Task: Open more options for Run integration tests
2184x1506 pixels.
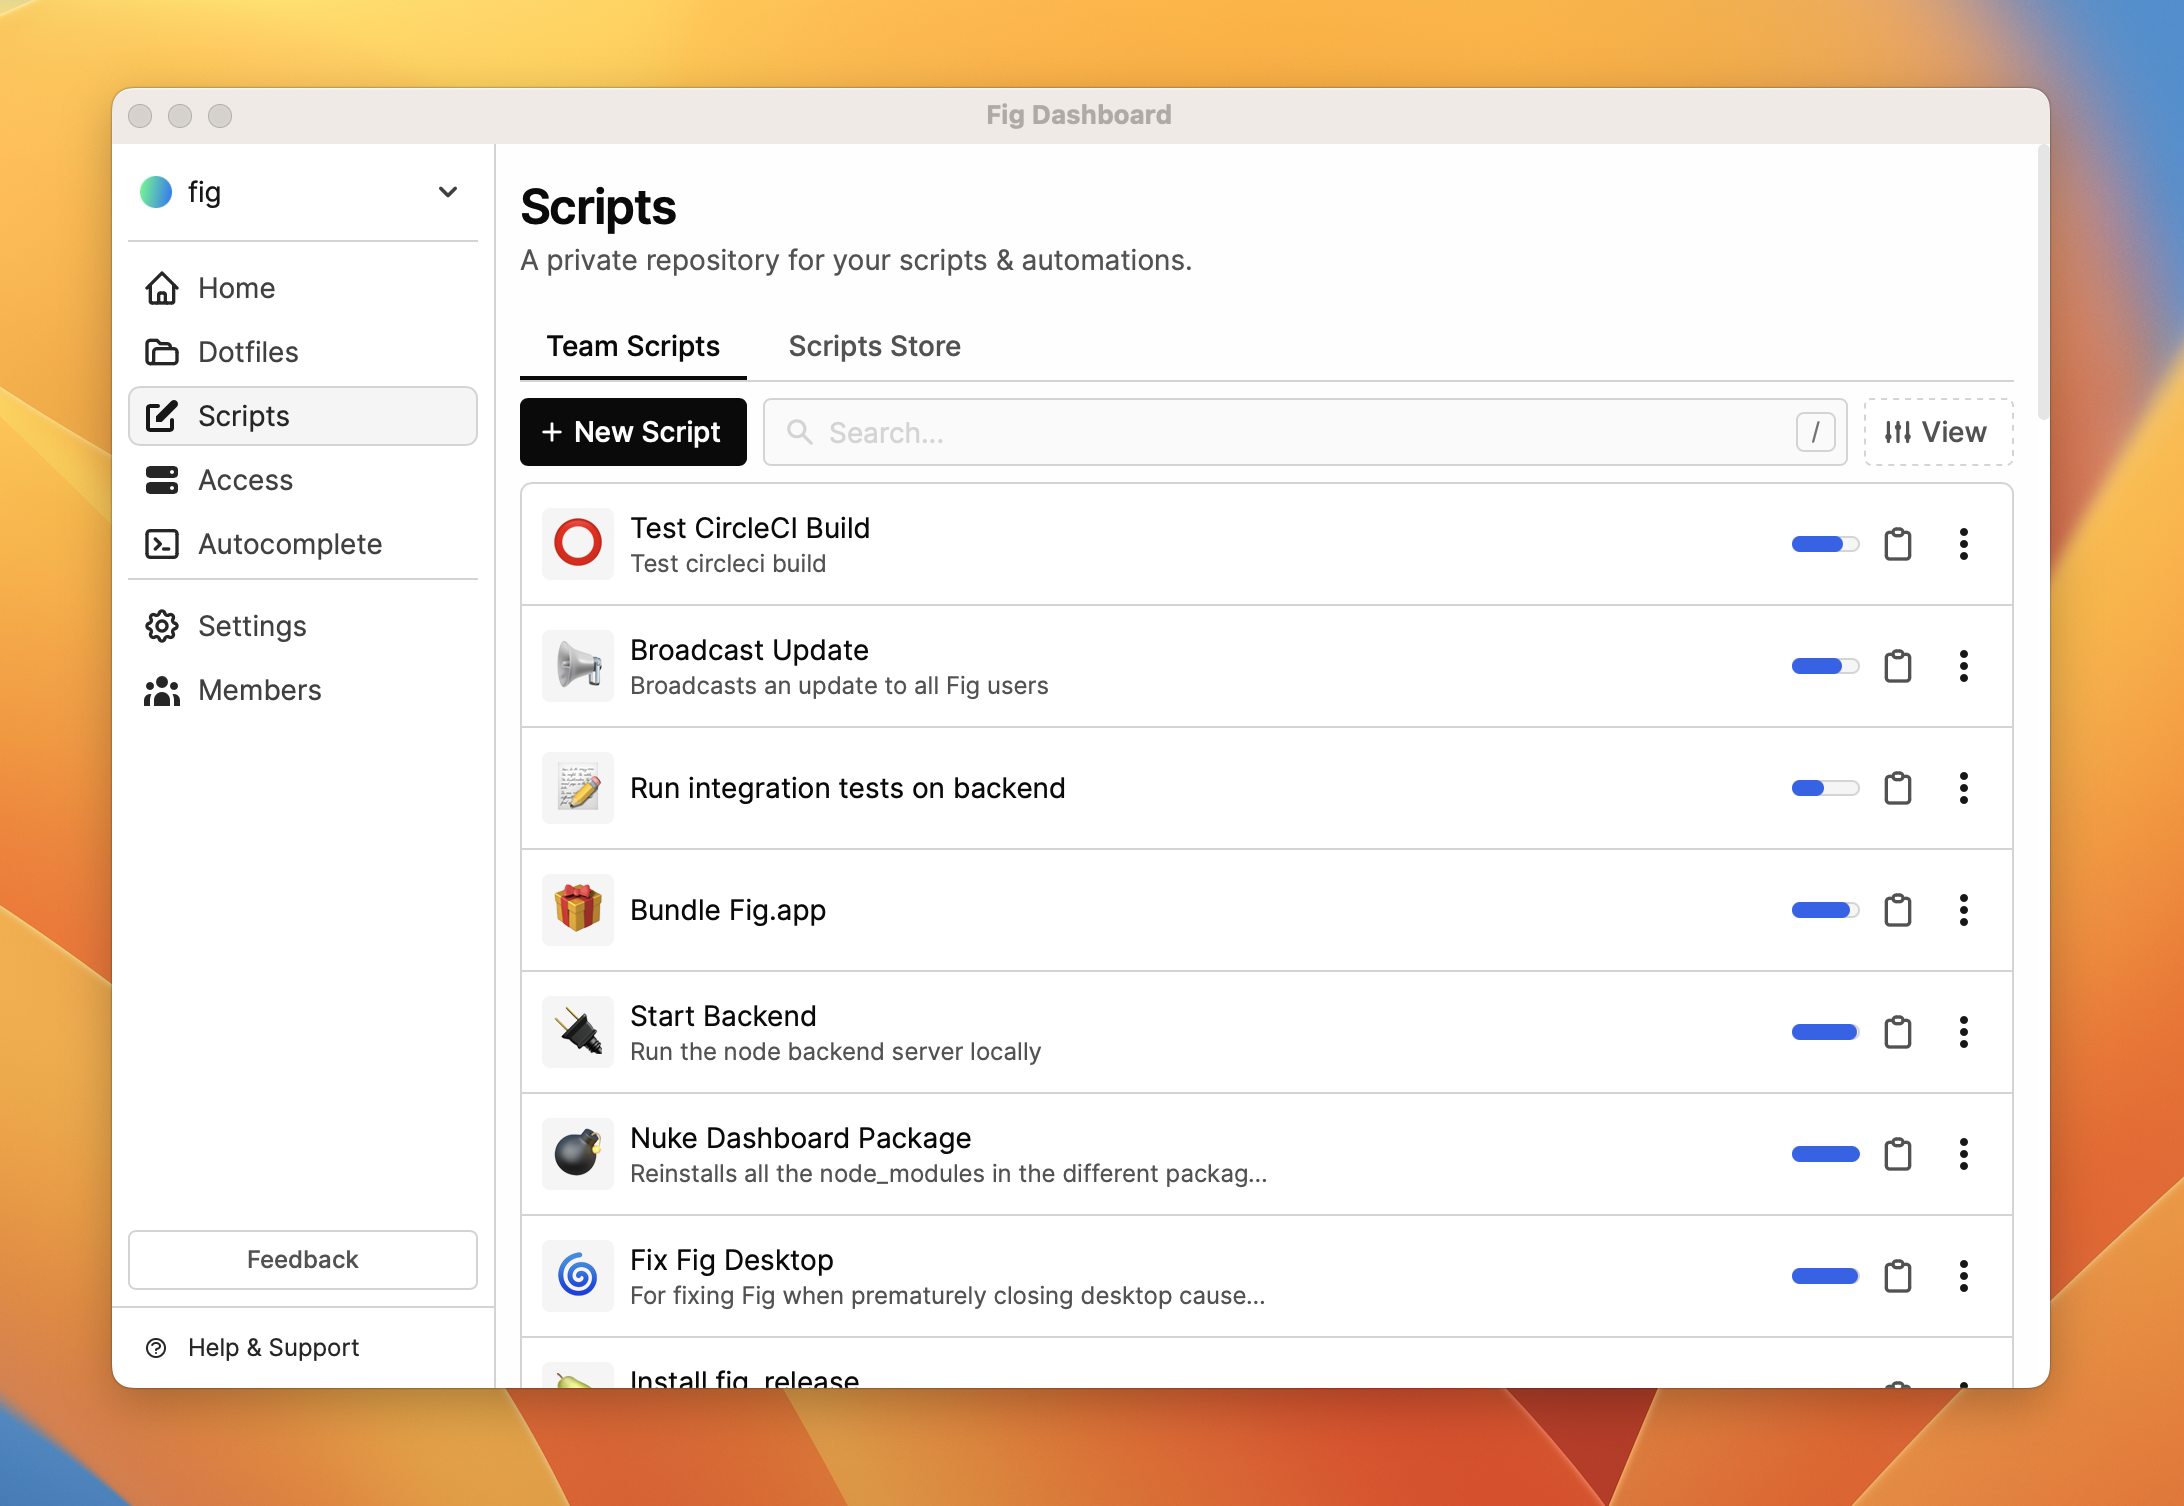Action: click(1964, 788)
